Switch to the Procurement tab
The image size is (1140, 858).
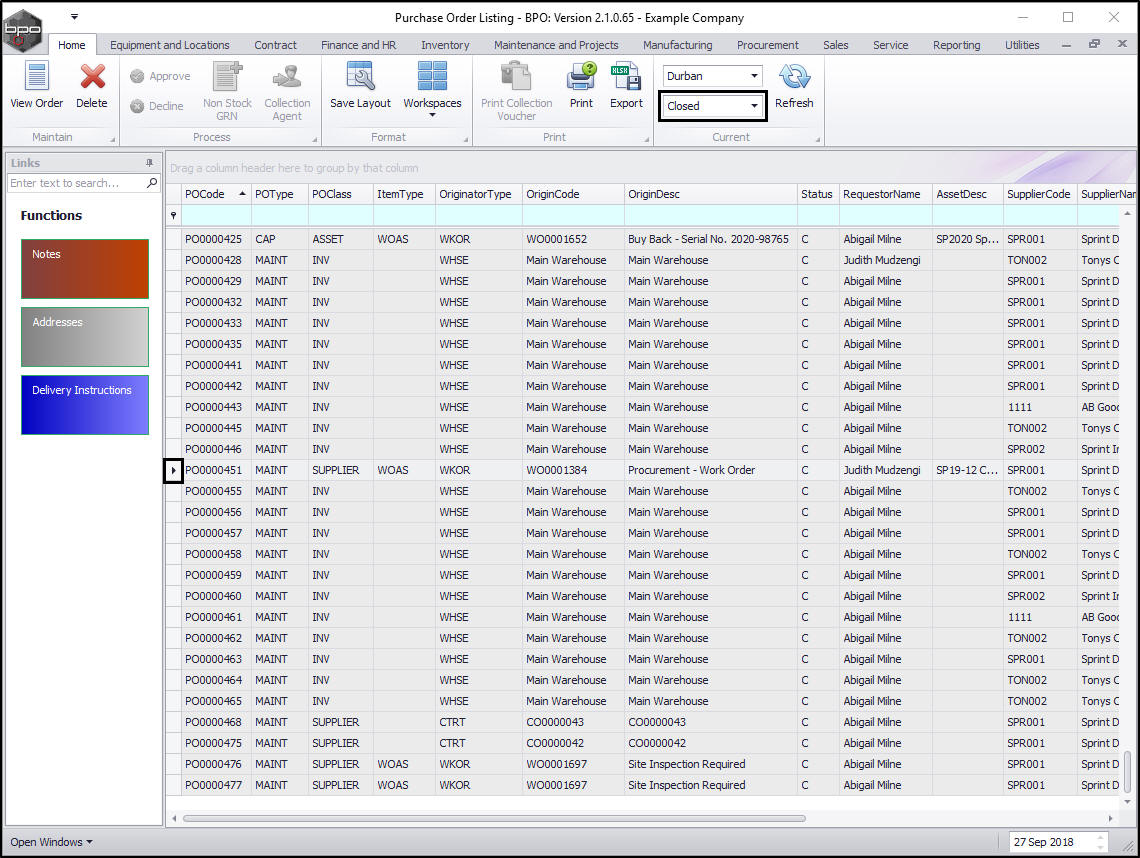click(x=767, y=45)
